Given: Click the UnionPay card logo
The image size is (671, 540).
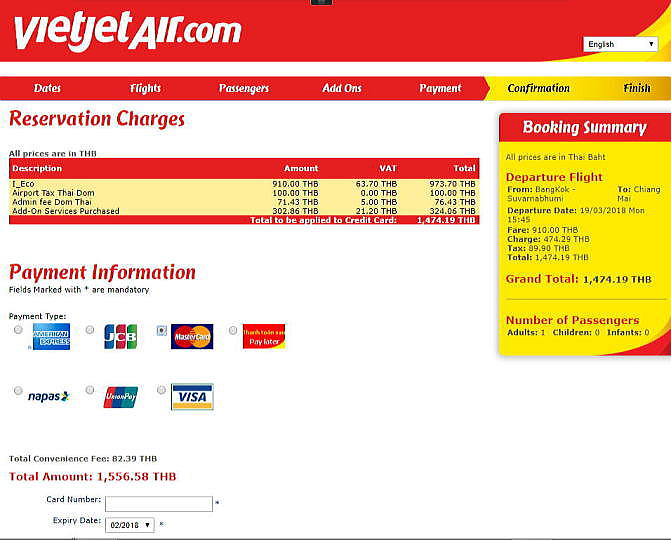Looking at the screenshot, I should 121,397.
